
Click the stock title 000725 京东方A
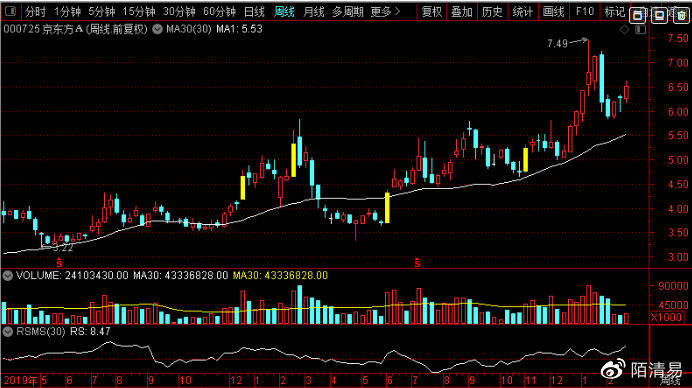coord(43,30)
